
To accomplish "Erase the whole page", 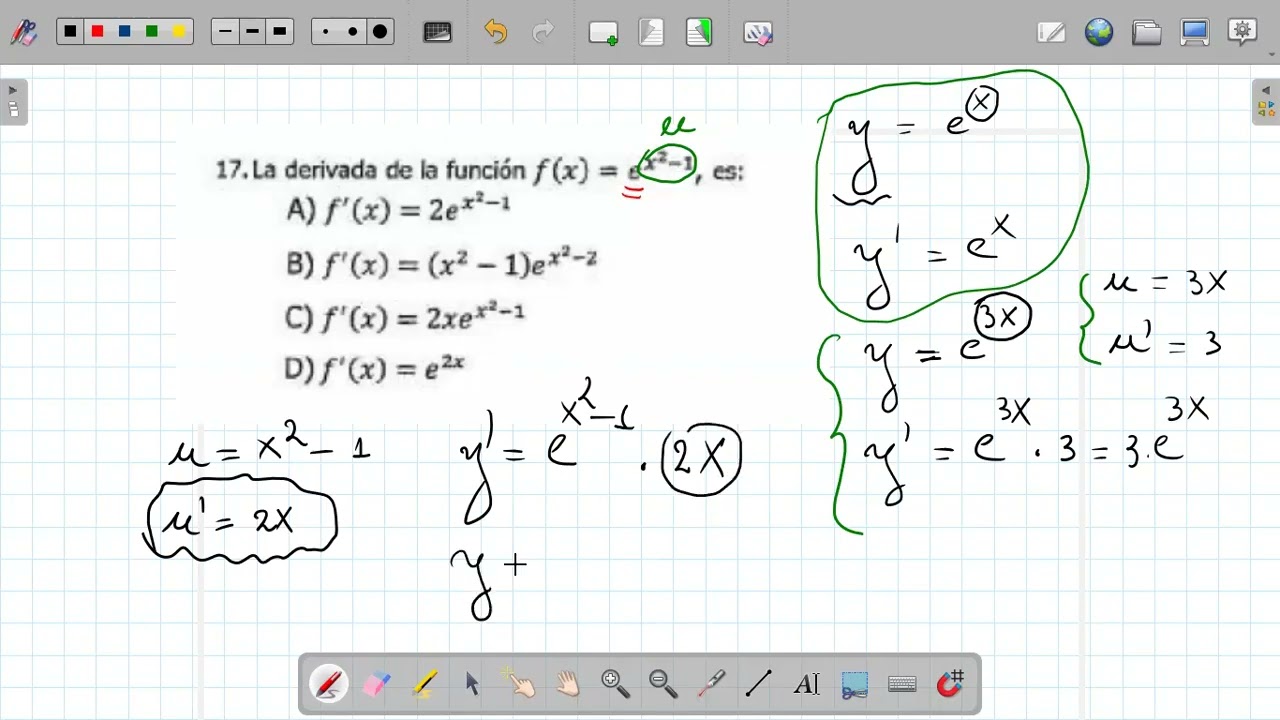I will pyautogui.click(x=758, y=33).
